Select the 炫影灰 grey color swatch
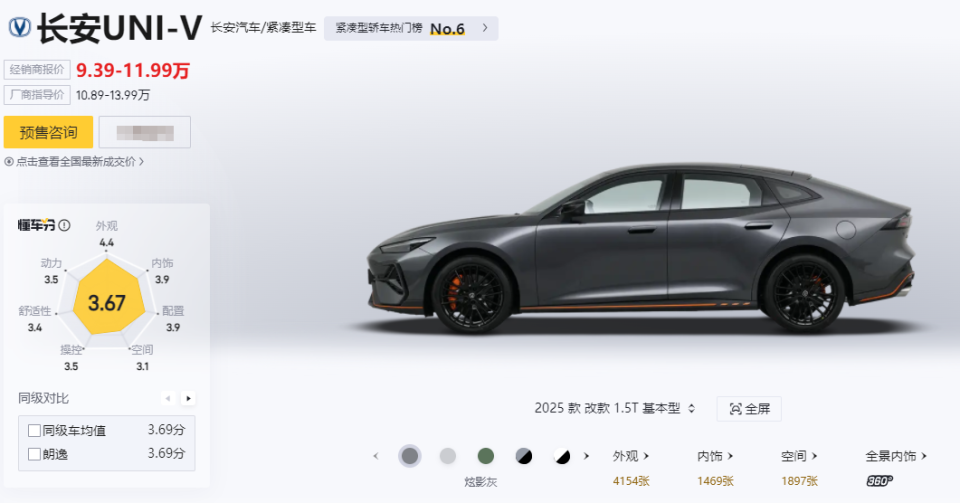Screen dimensions: 960x503 tap(410, 456)
